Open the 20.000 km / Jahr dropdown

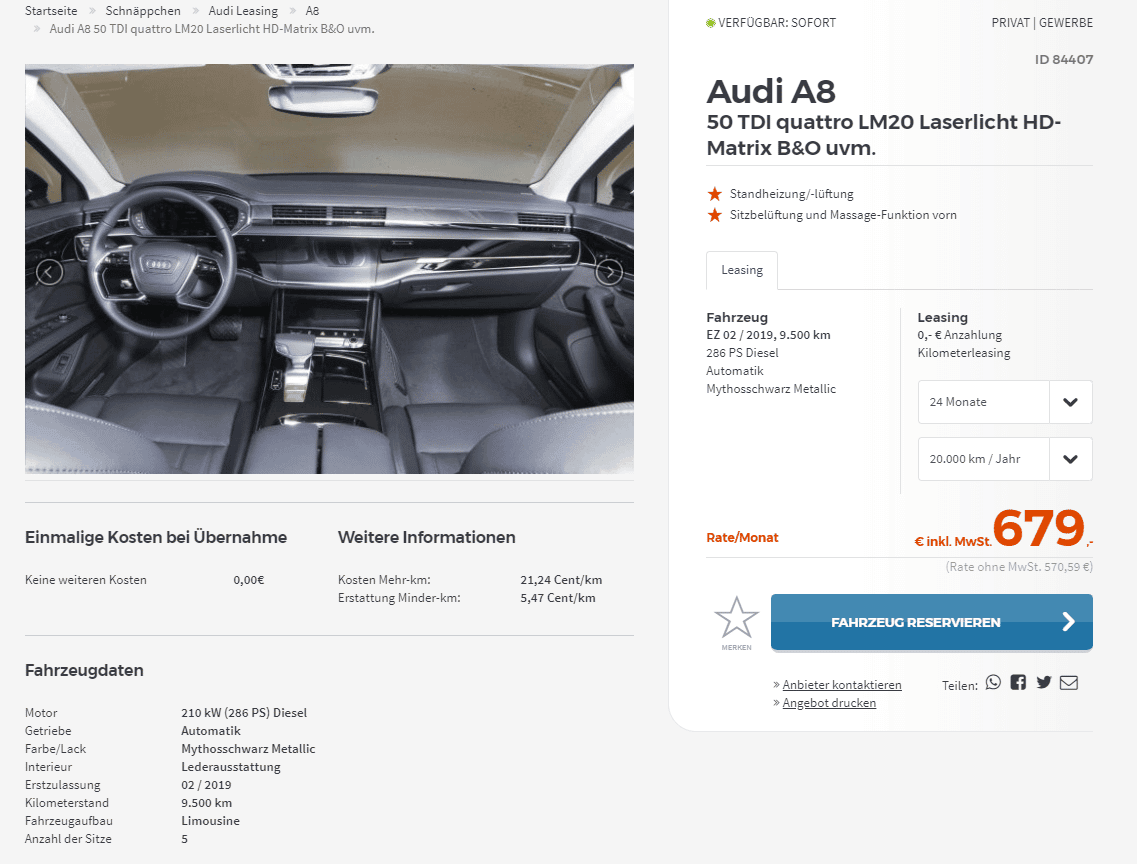pyautogui.click(x=1005, y=459)
